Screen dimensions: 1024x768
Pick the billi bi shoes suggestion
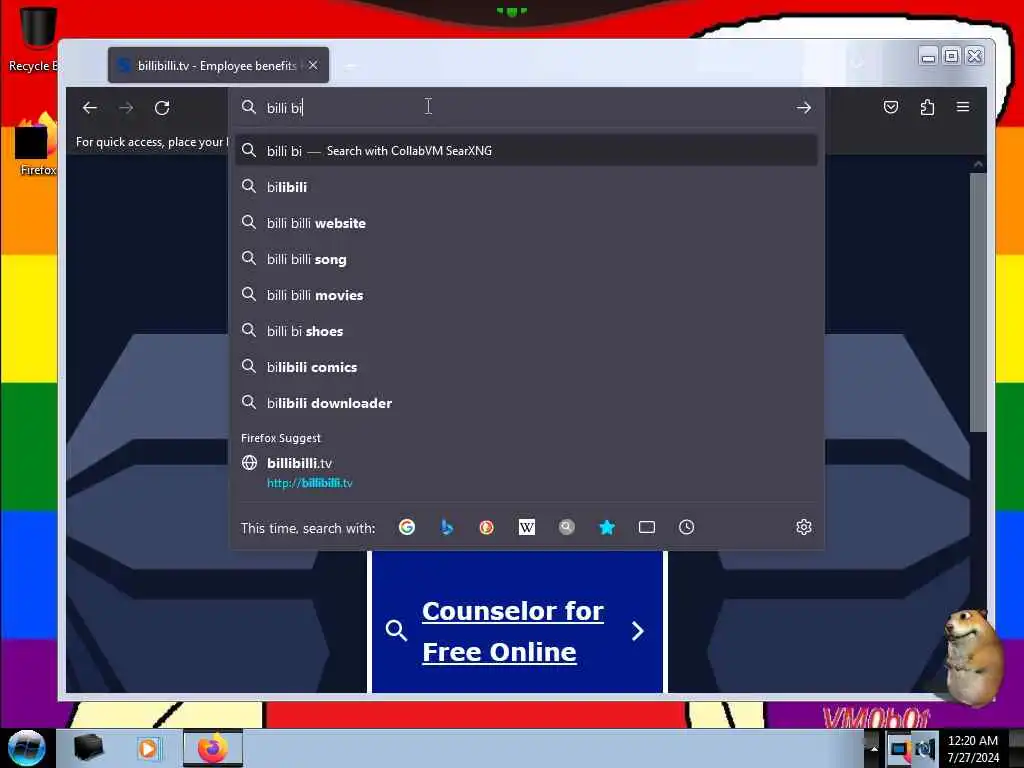[526, 331]
